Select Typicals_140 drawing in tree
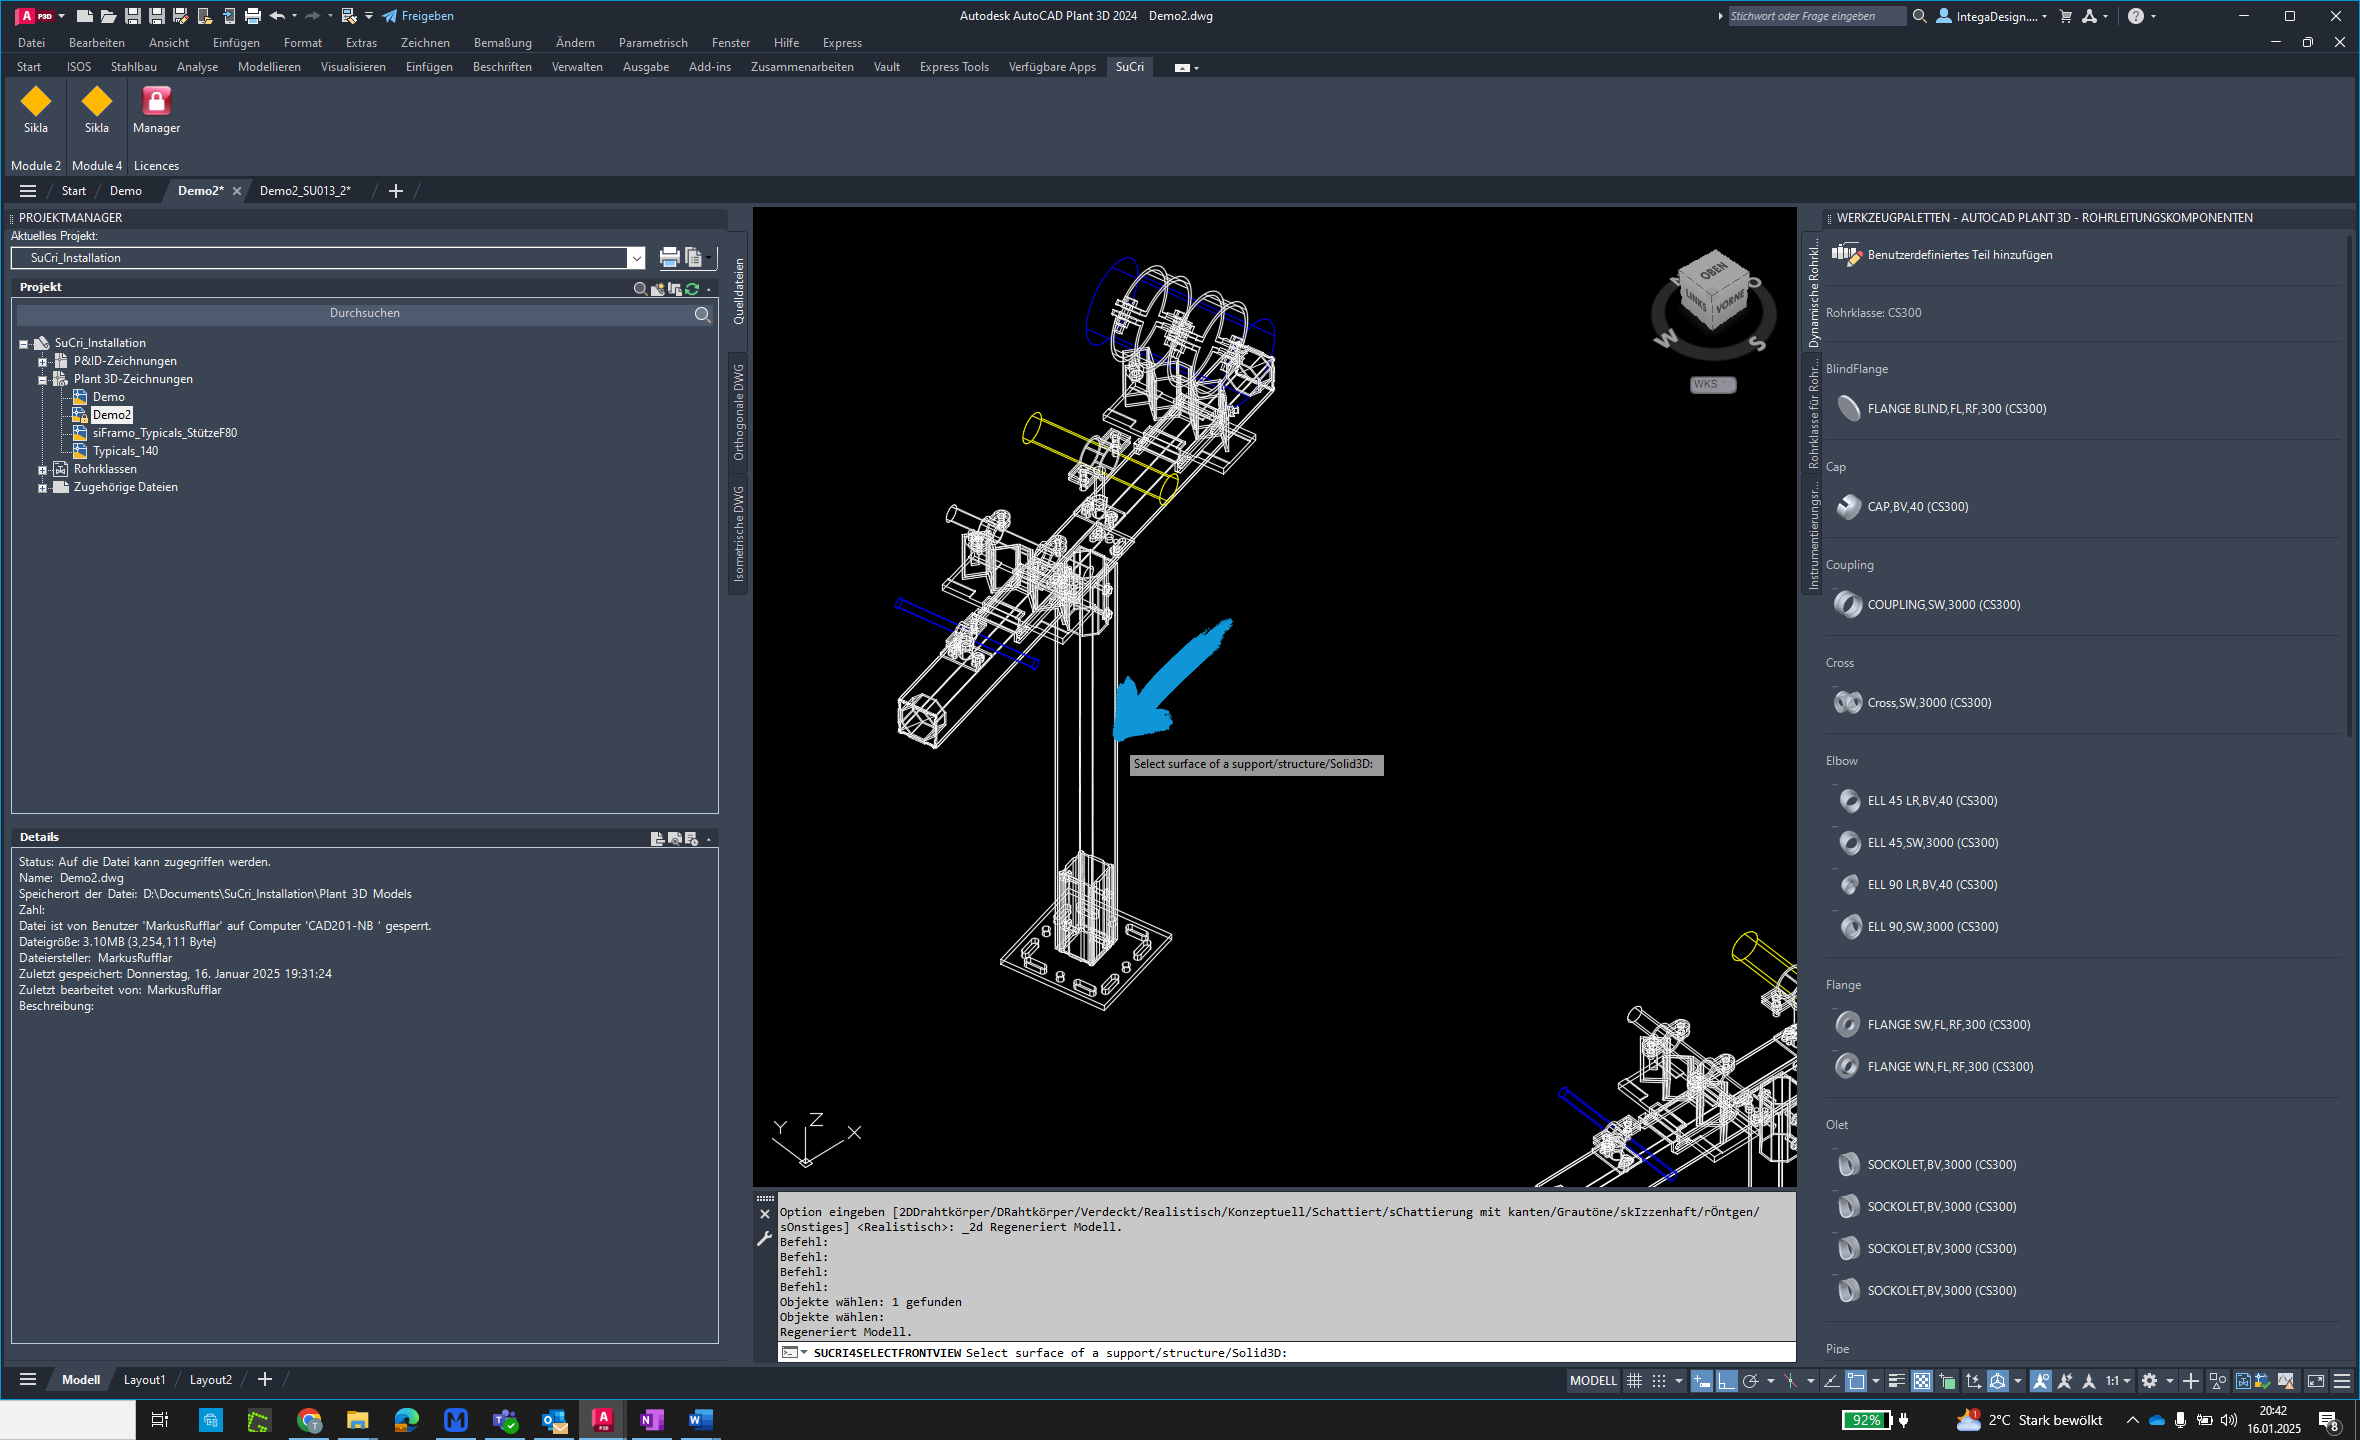Screen dimensions: 2360x1440 tap(126, 452)
